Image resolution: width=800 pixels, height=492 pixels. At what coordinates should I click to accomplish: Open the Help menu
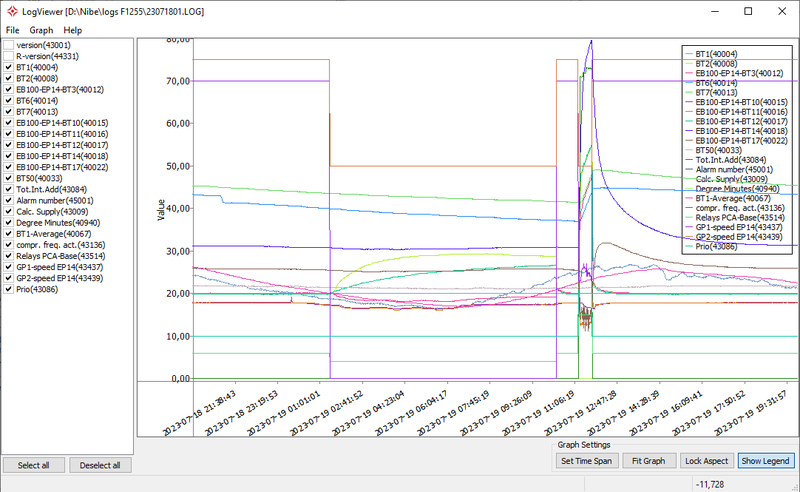72,30
